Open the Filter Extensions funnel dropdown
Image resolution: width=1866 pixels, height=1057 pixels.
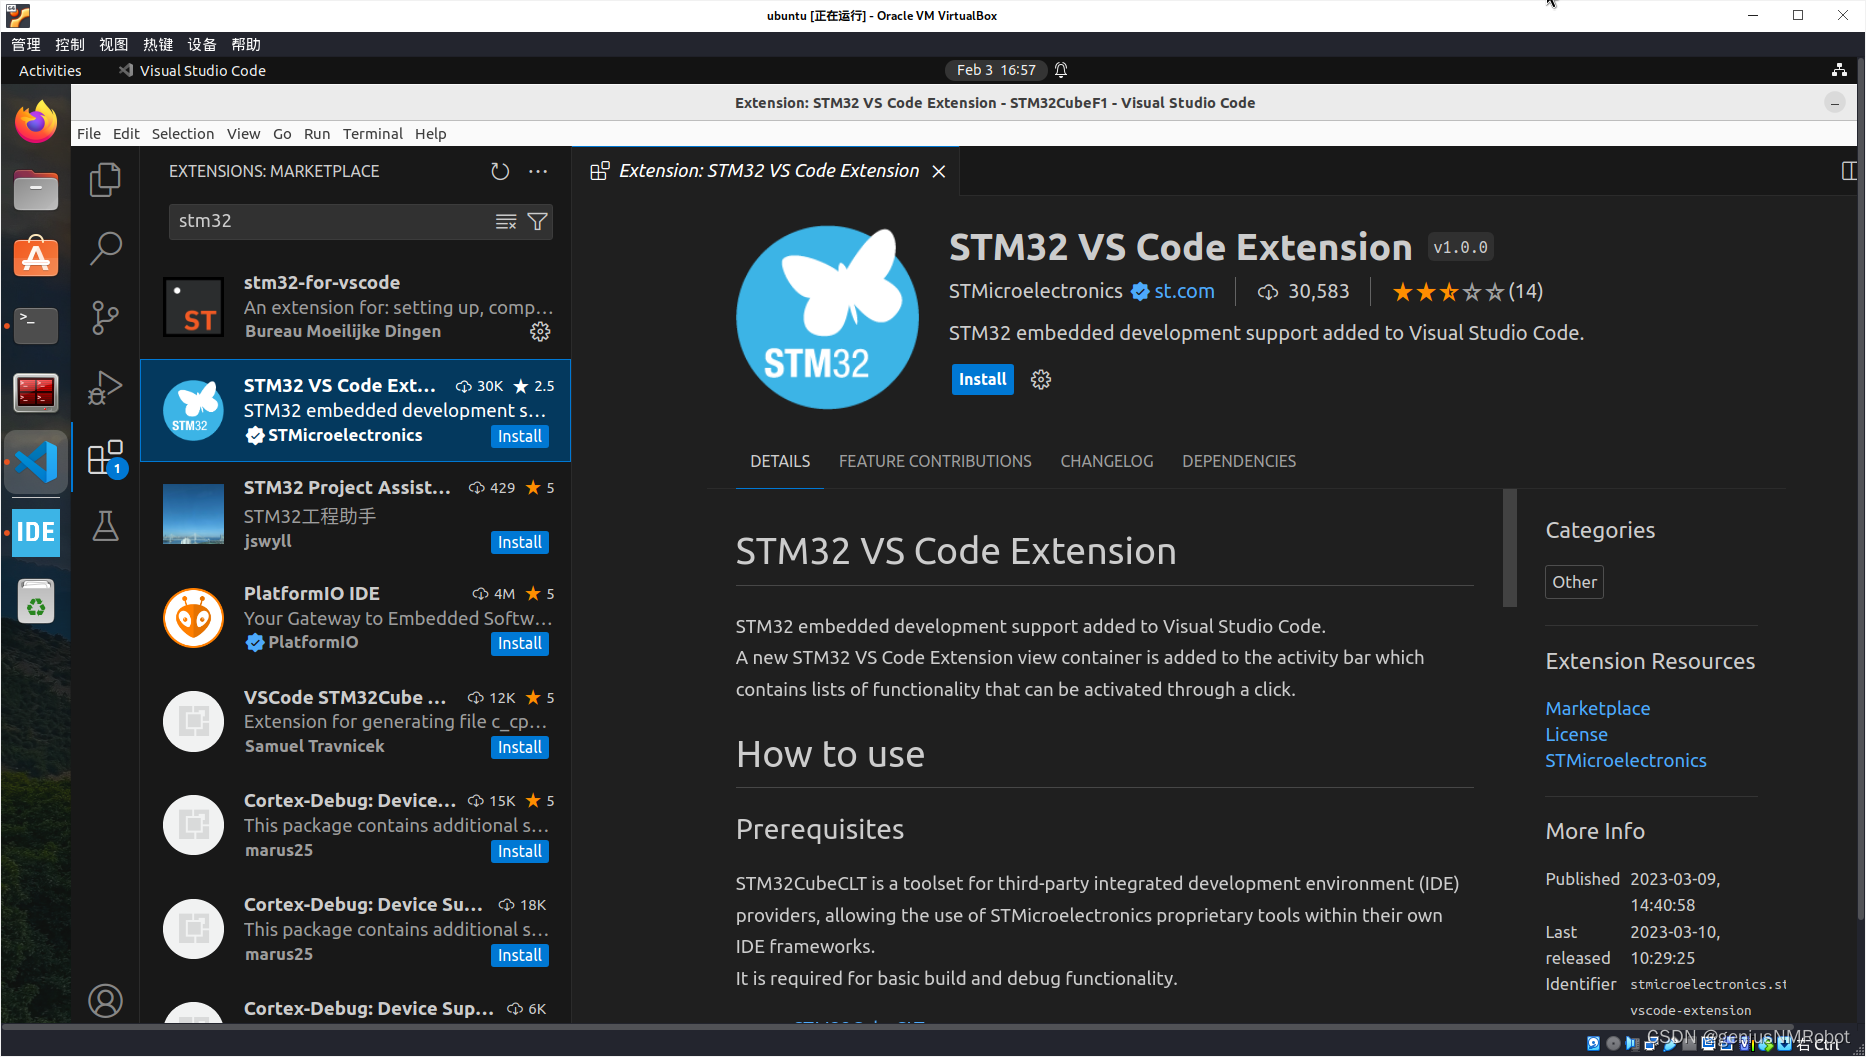[537, 221]
